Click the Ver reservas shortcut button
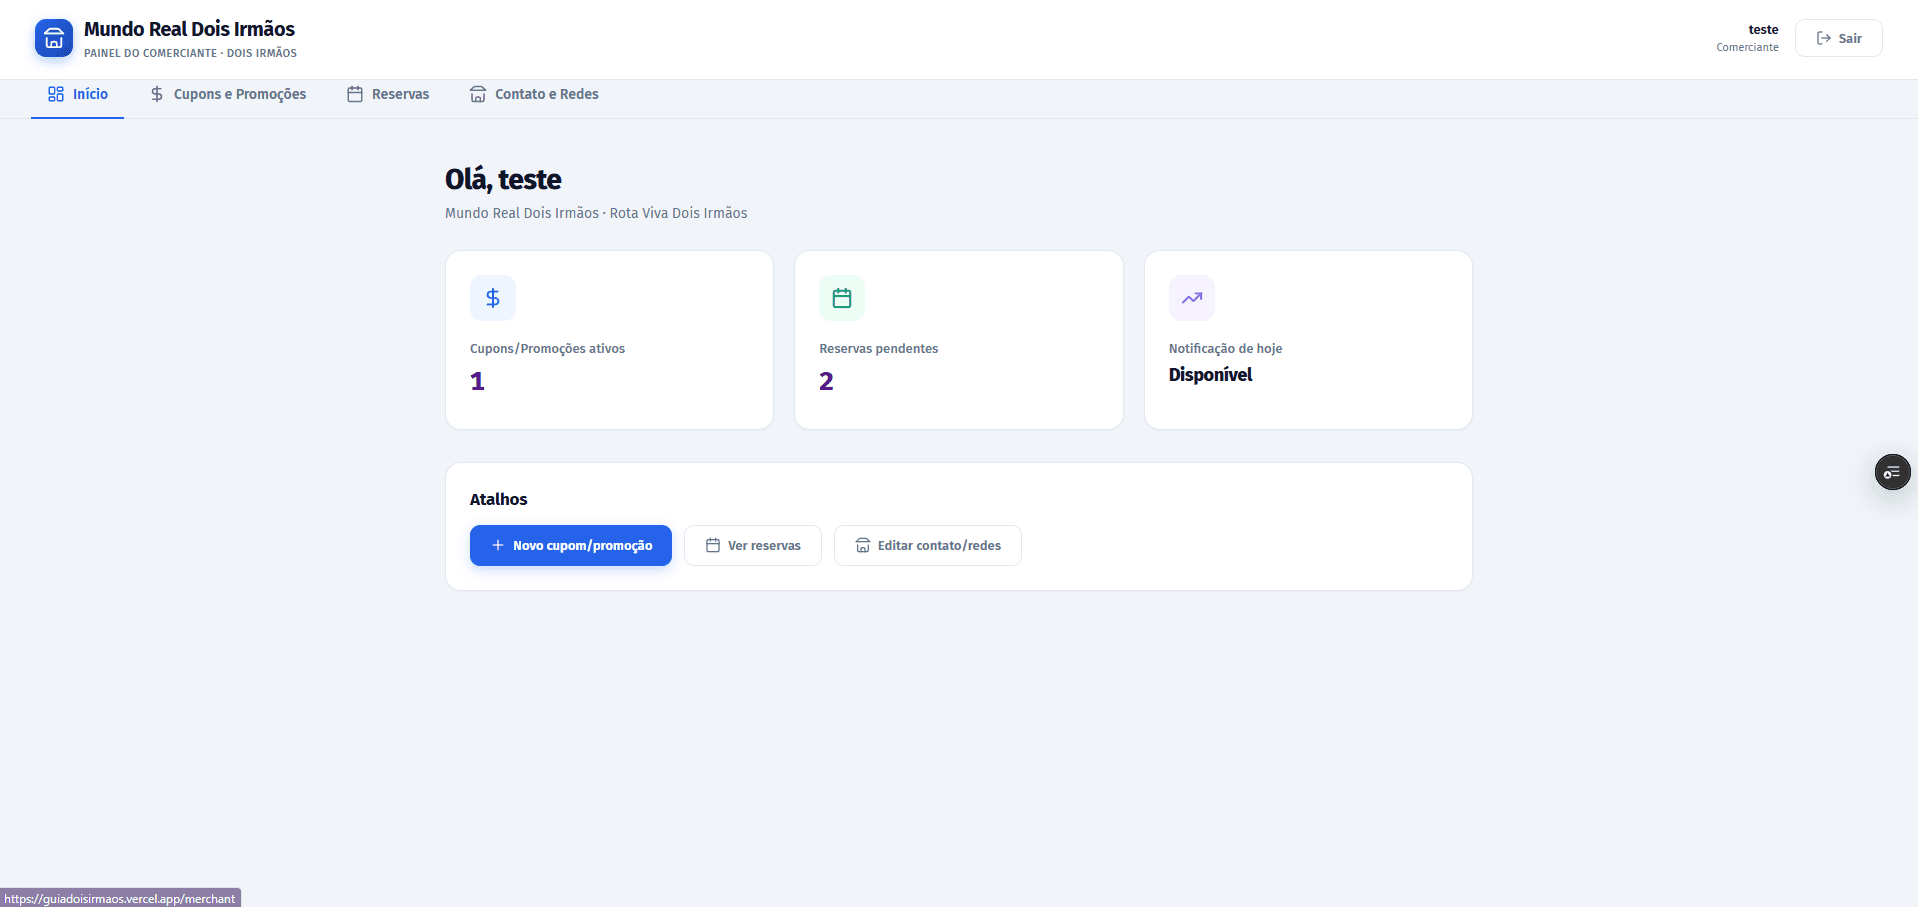 tap(753, 545)
